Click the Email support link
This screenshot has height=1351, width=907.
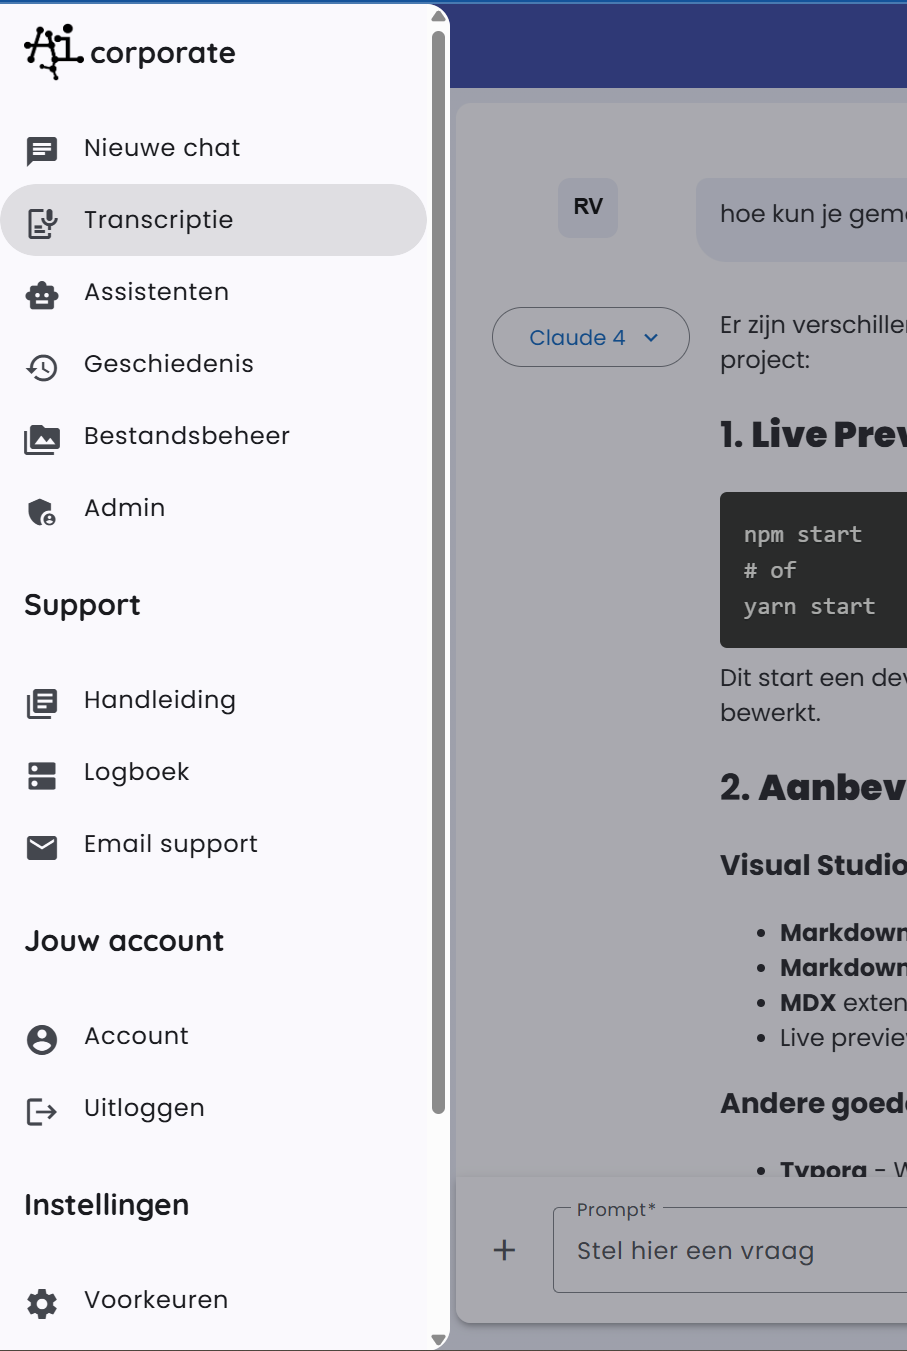(171, 844)
